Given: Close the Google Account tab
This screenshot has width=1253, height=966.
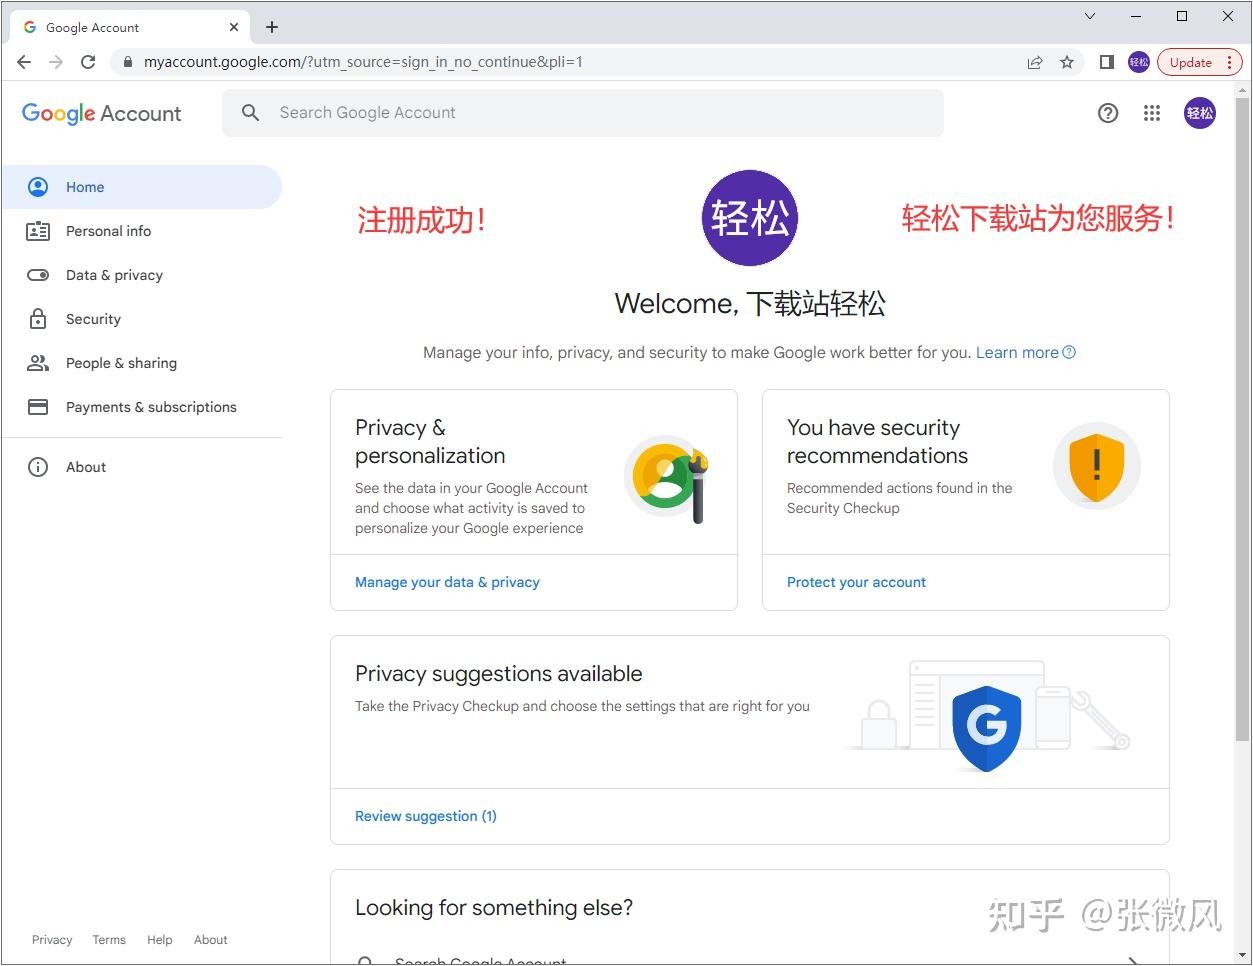Looking at the screenshot, I should coord(234,27).
